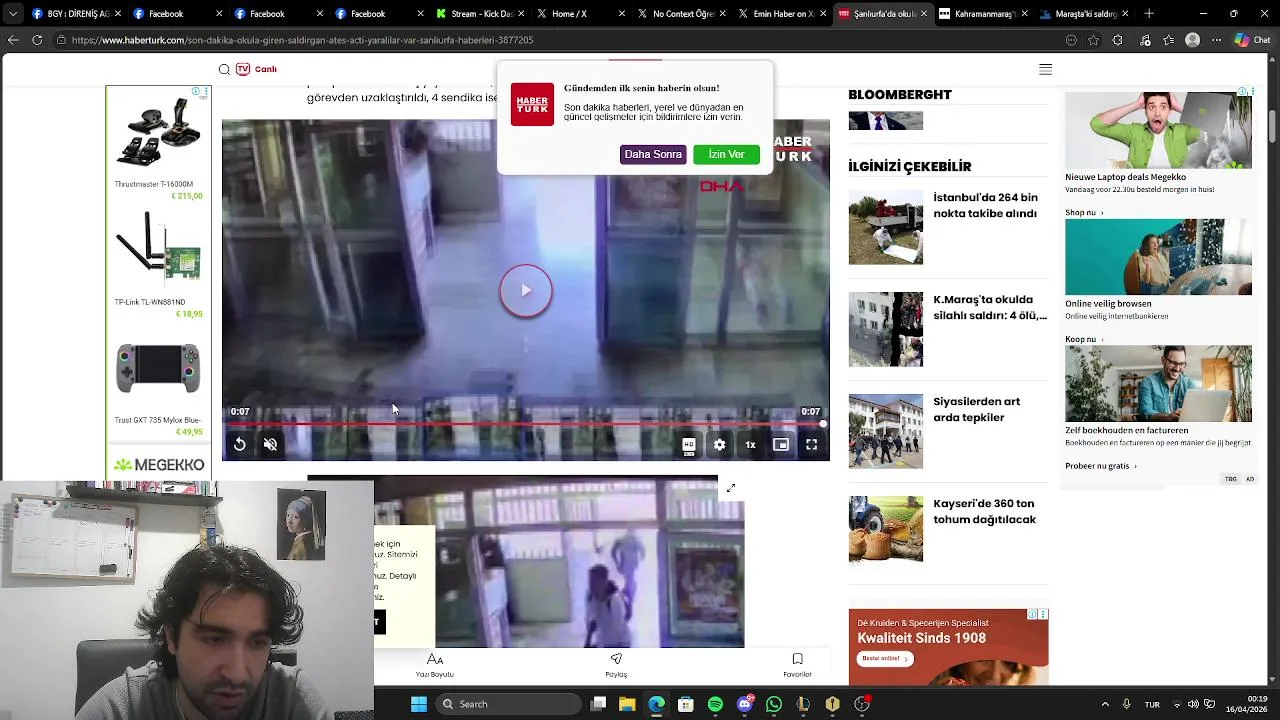Open thumbnail of Kayseri tohum article

coord(886,533)
